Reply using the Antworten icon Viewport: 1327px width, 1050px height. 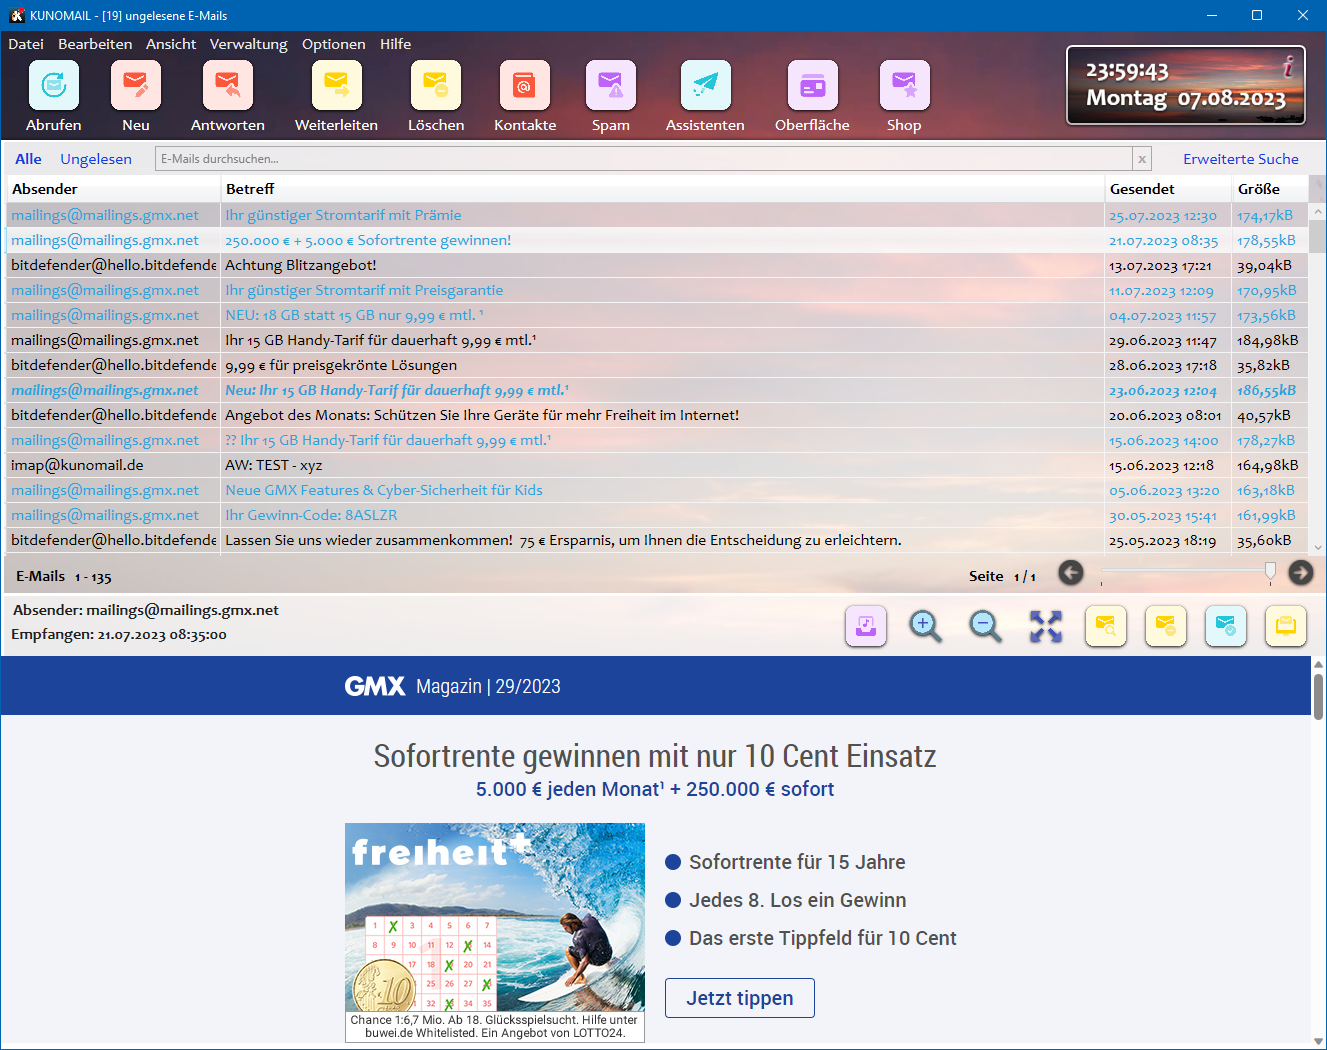click(228, 86)
